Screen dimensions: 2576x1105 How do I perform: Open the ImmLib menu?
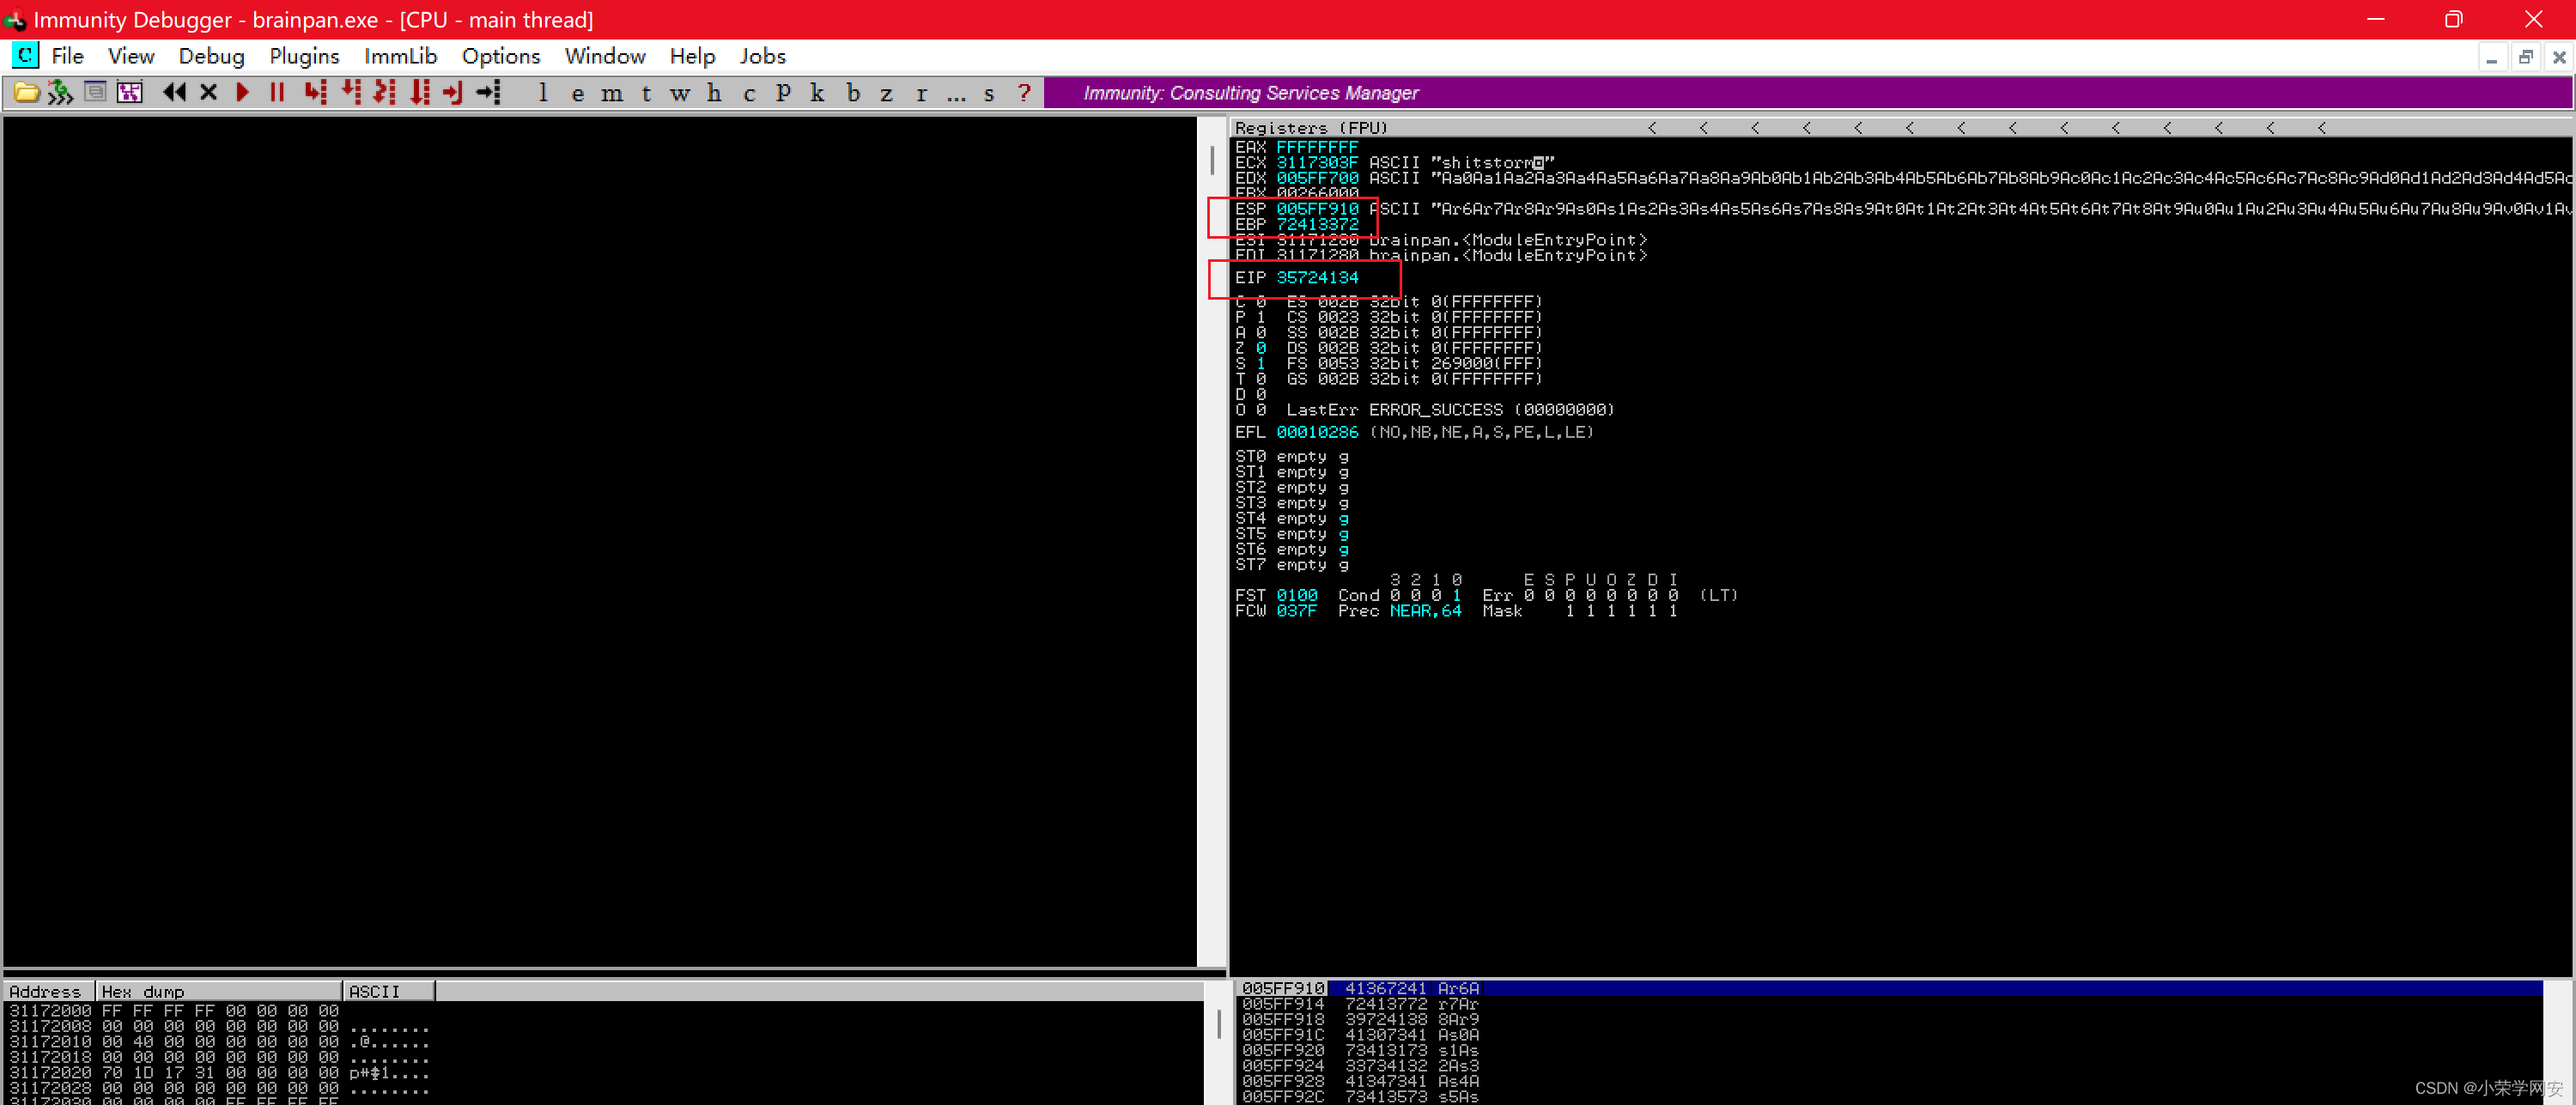coord(400,56)
